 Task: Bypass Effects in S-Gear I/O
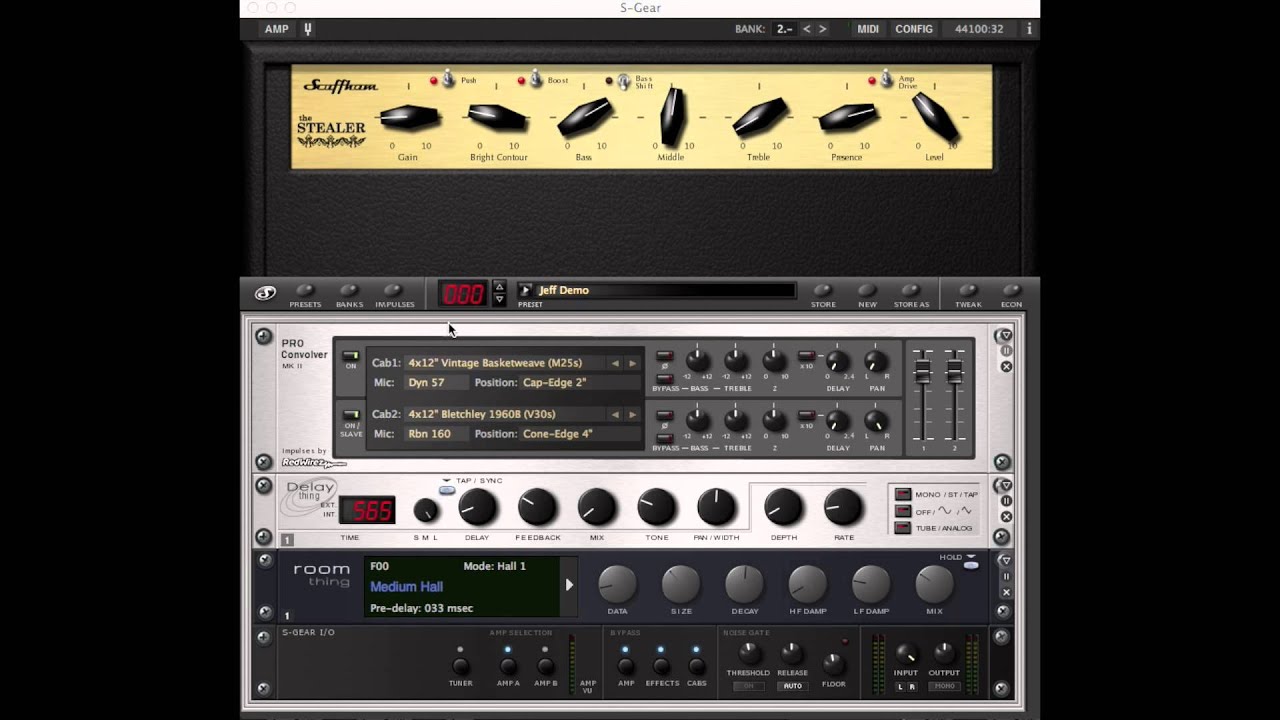pos(660,665)
